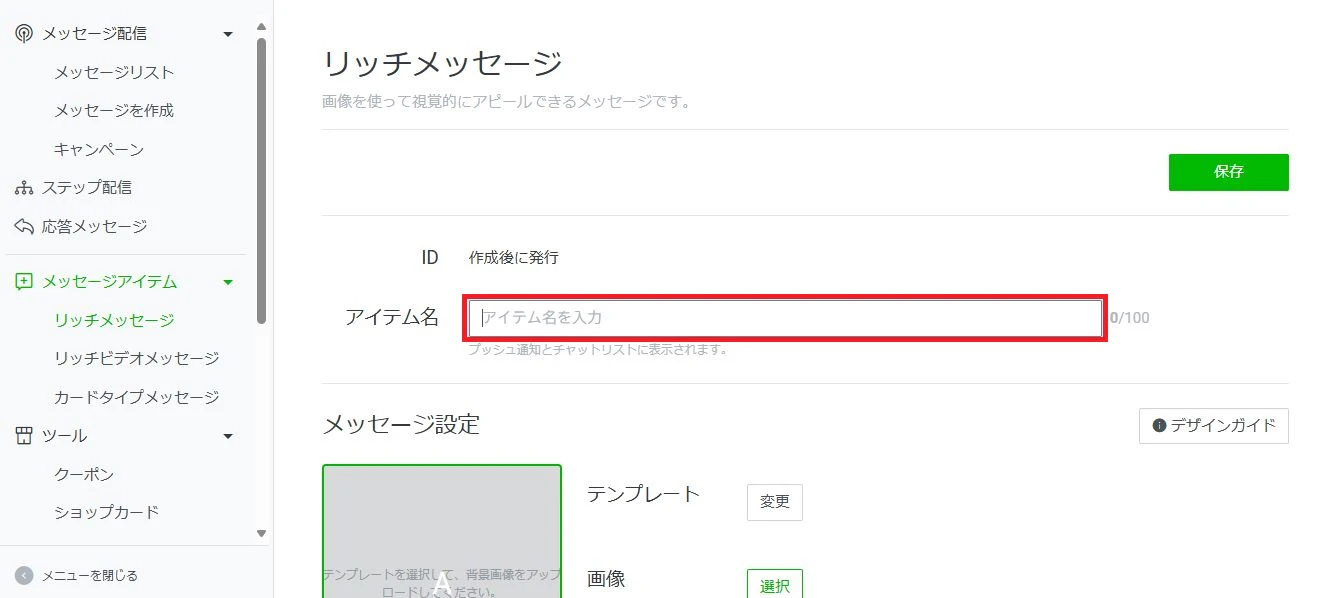Open the デザインガイド button
The width and height of the screenshot is (1330, 598).
pyautogui.click(x=1214, y=425)
